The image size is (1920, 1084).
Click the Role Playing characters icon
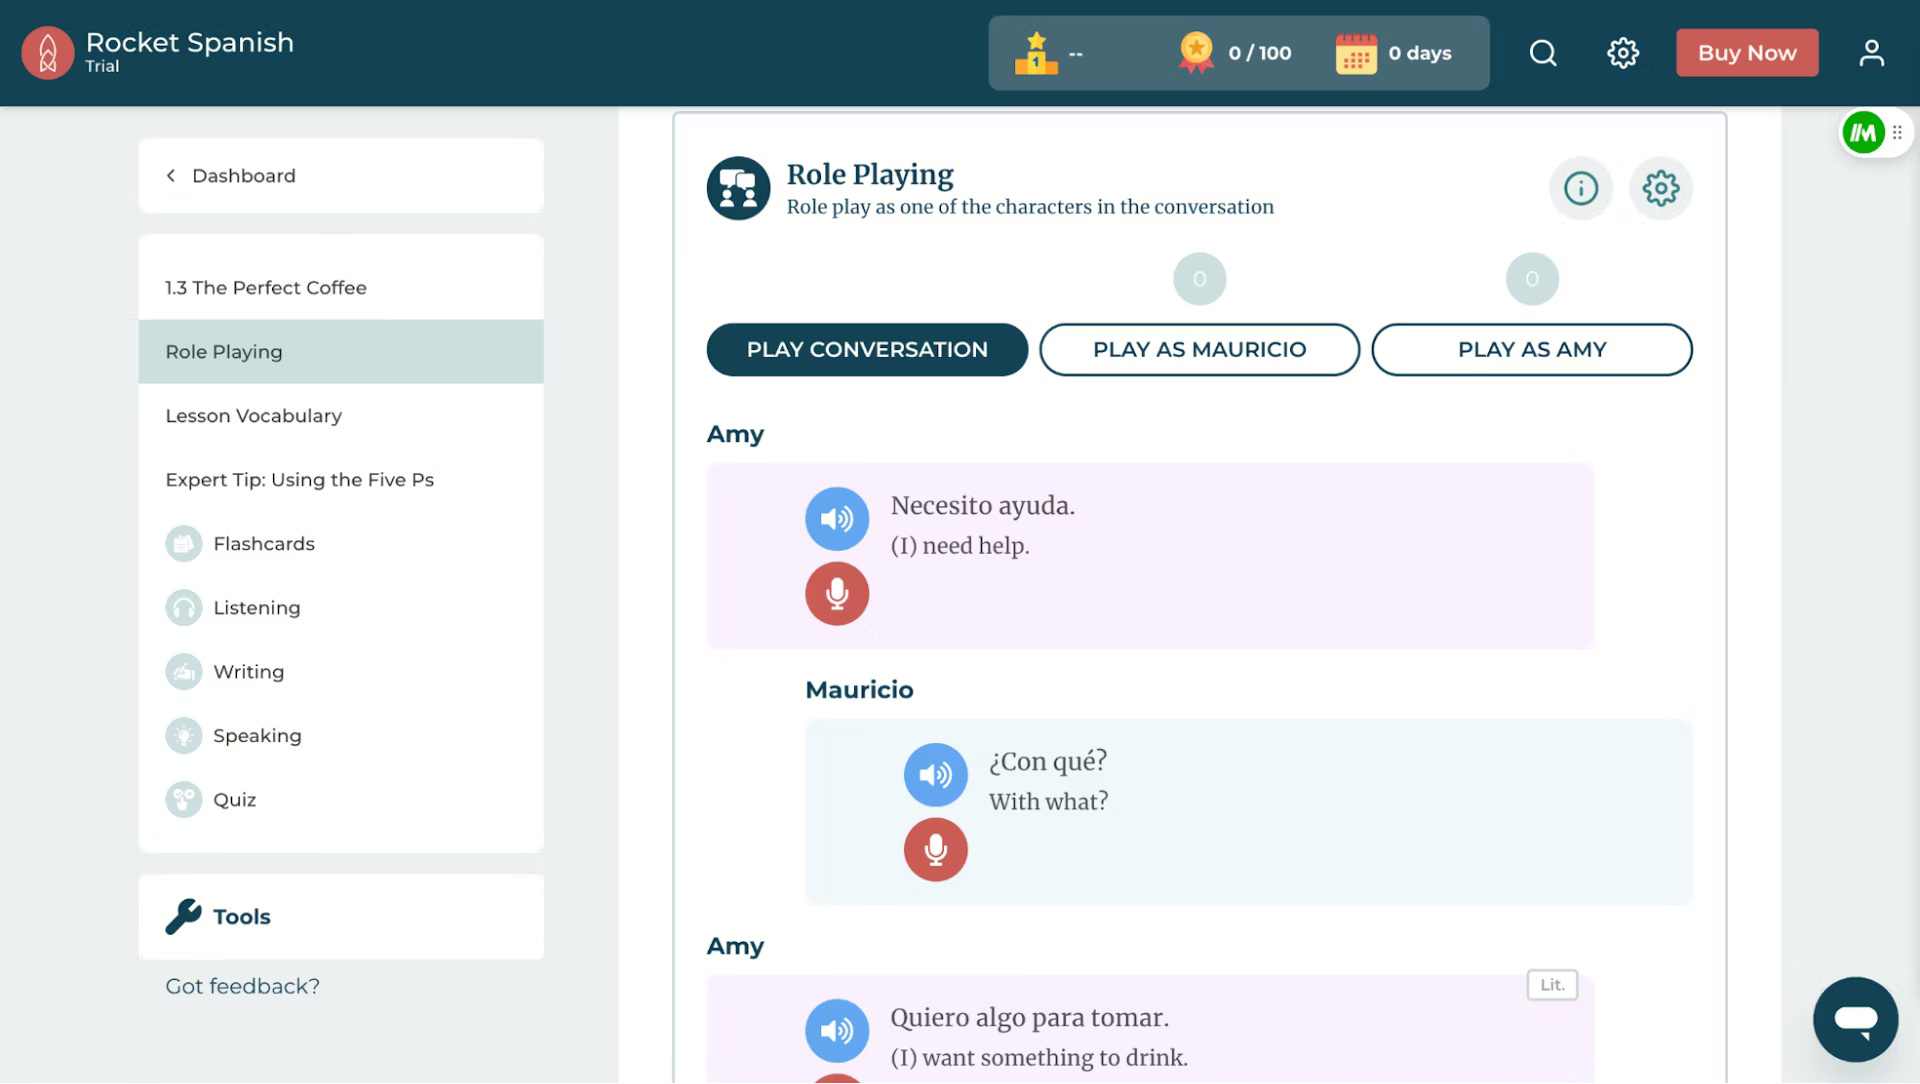pyautogui.click(x=738, y=188)
